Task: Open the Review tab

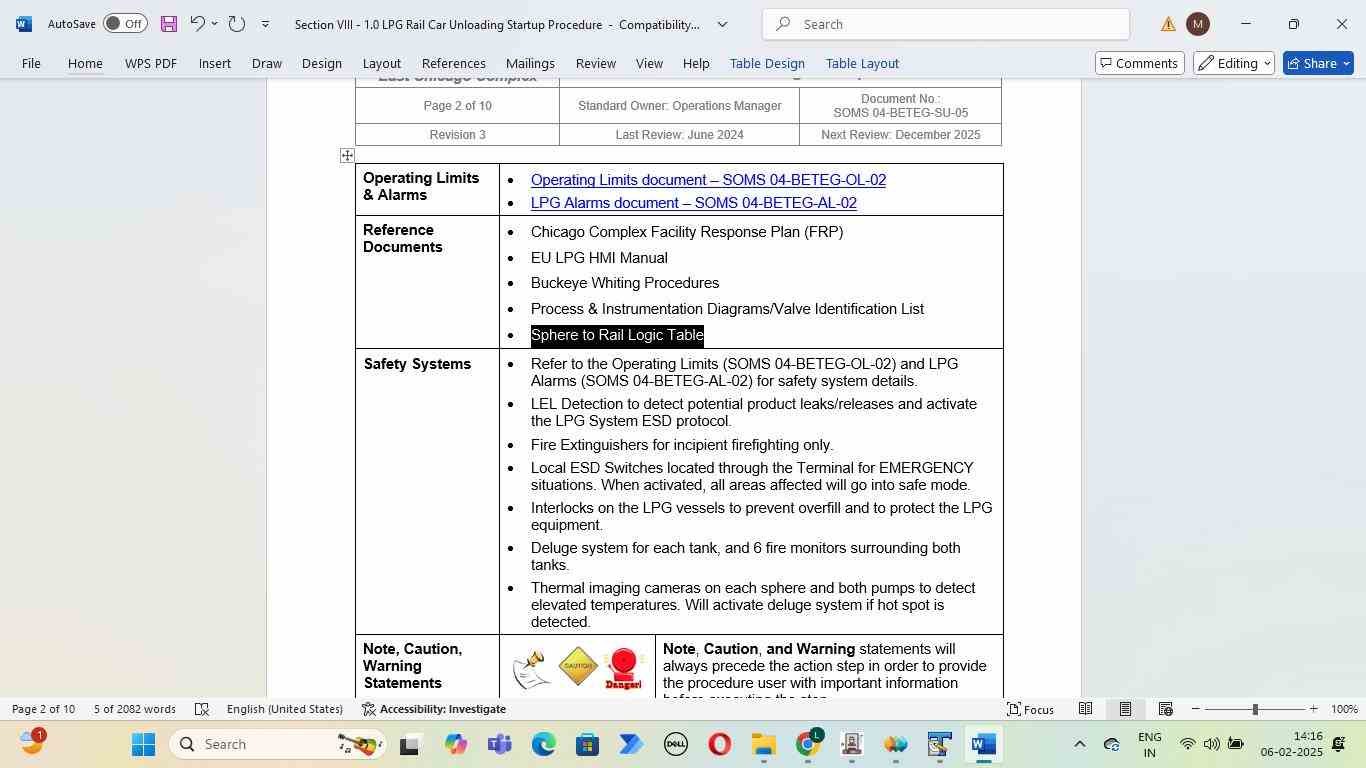Action: click(595, 63)
